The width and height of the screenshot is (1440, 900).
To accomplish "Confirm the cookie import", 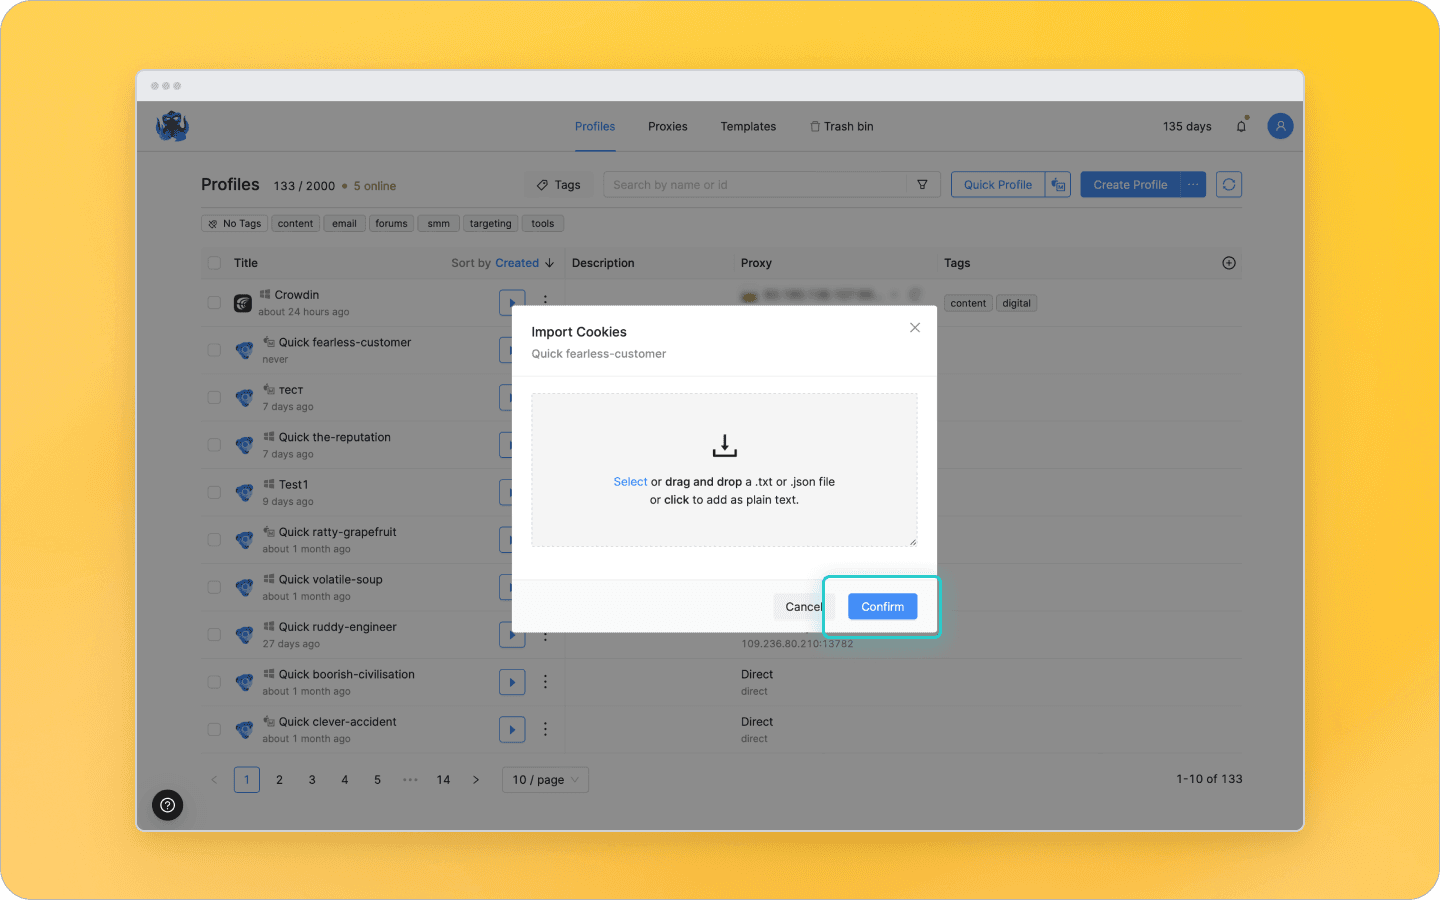I will [x=882, y=606].
